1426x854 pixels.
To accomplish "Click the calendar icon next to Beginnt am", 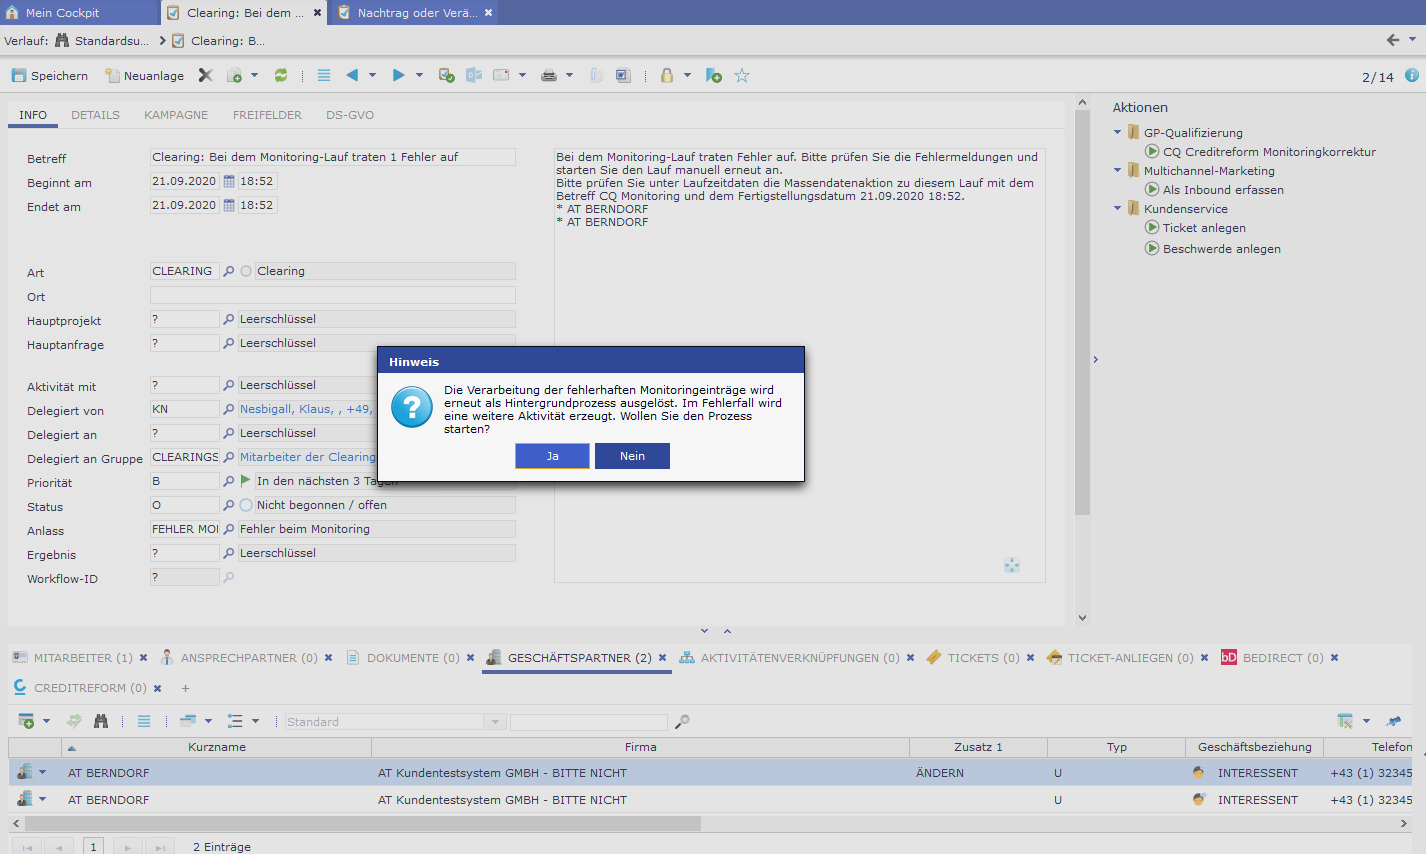I will coord(229,182).
